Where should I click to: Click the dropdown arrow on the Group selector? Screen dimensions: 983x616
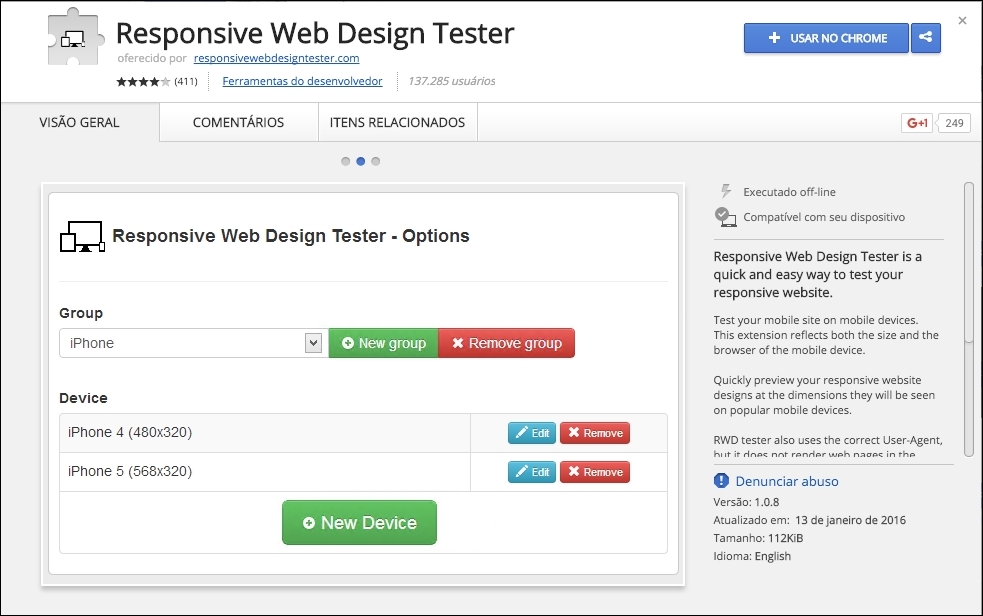[x=315, y=342]
